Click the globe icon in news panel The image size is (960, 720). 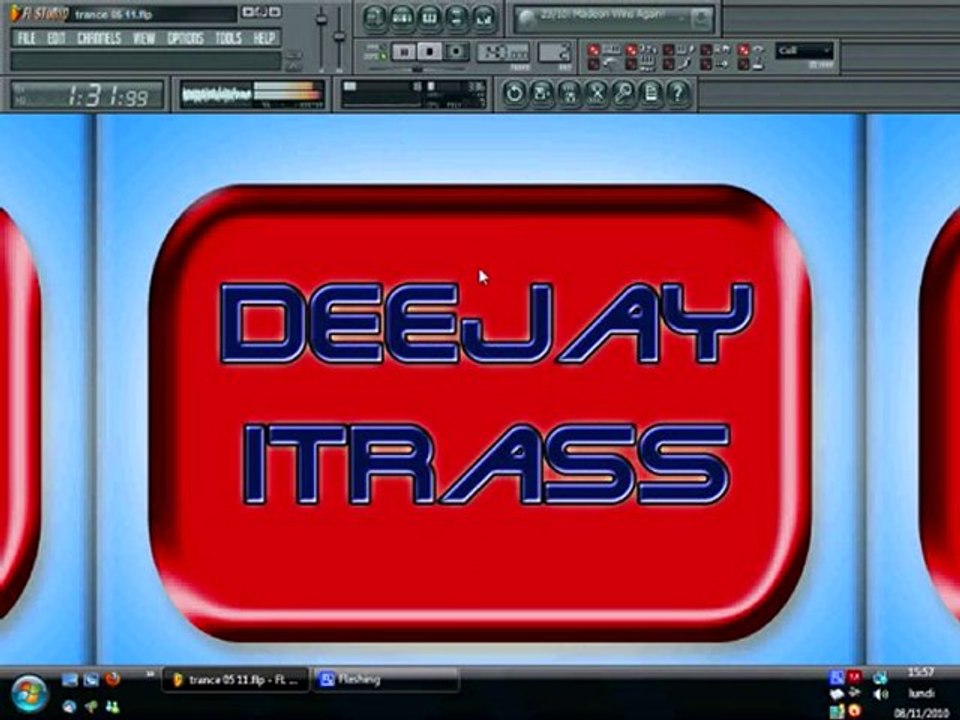click(526, 20)
